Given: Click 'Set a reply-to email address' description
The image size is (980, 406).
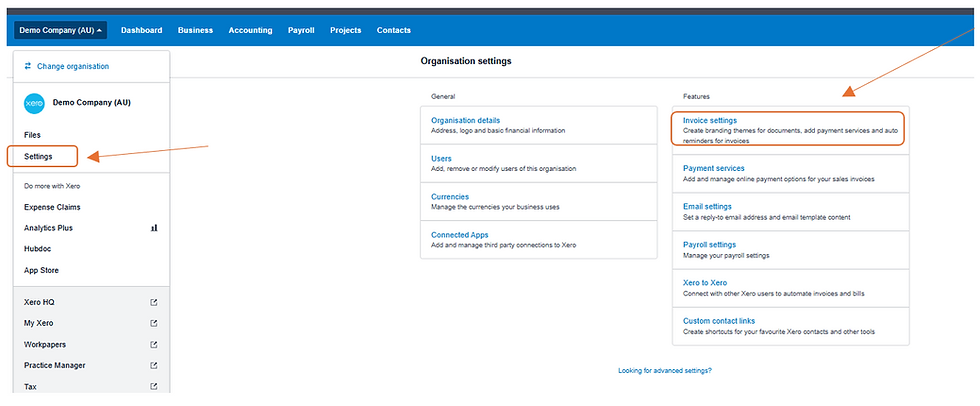Looking at the screenshot, I should [x=767, y=217].
